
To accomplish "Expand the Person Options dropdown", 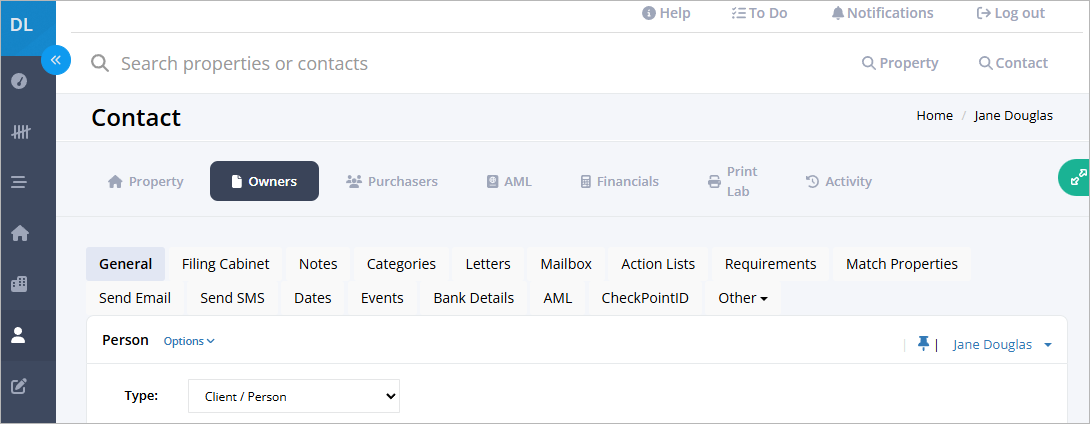I will pyautogui.click(x=189, y=341).
